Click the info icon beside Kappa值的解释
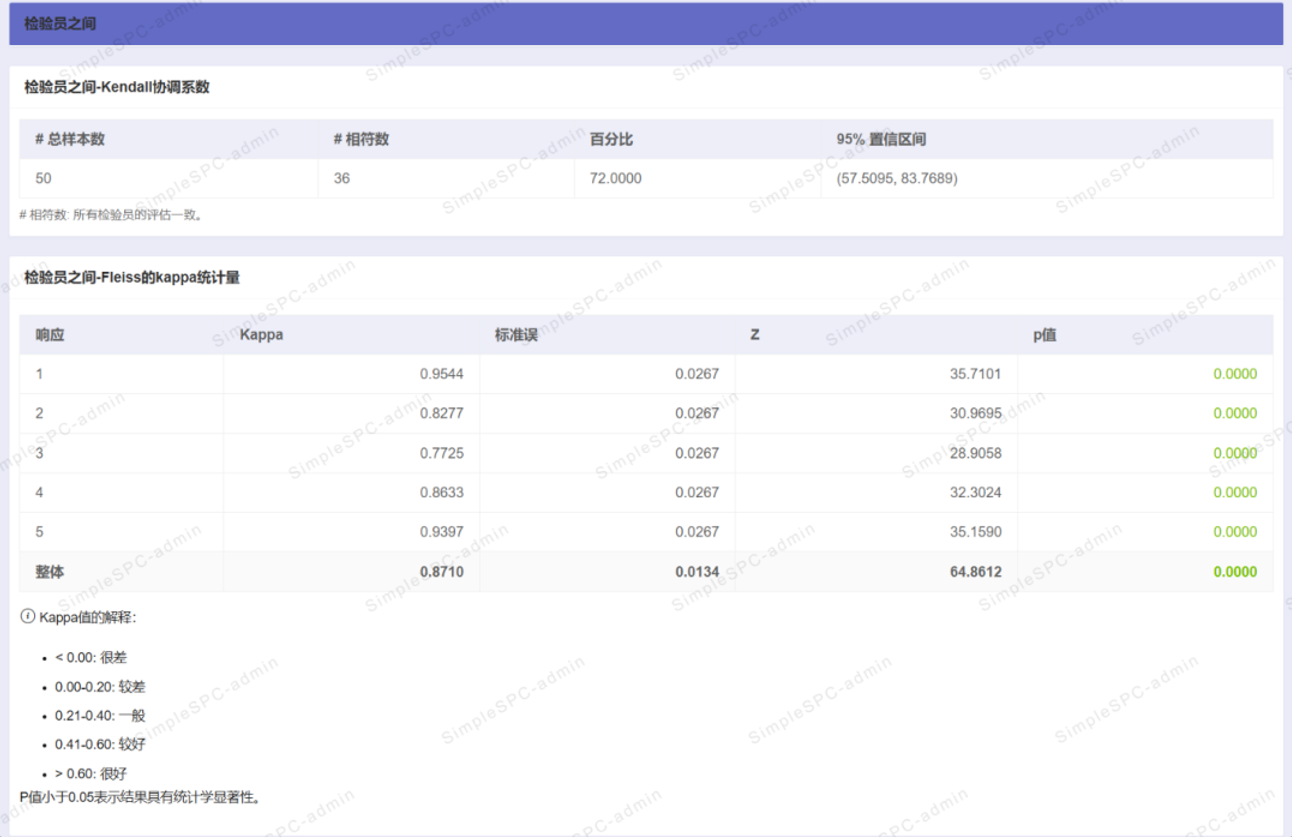Viewport: 1292px width, 837px height. 28,617
